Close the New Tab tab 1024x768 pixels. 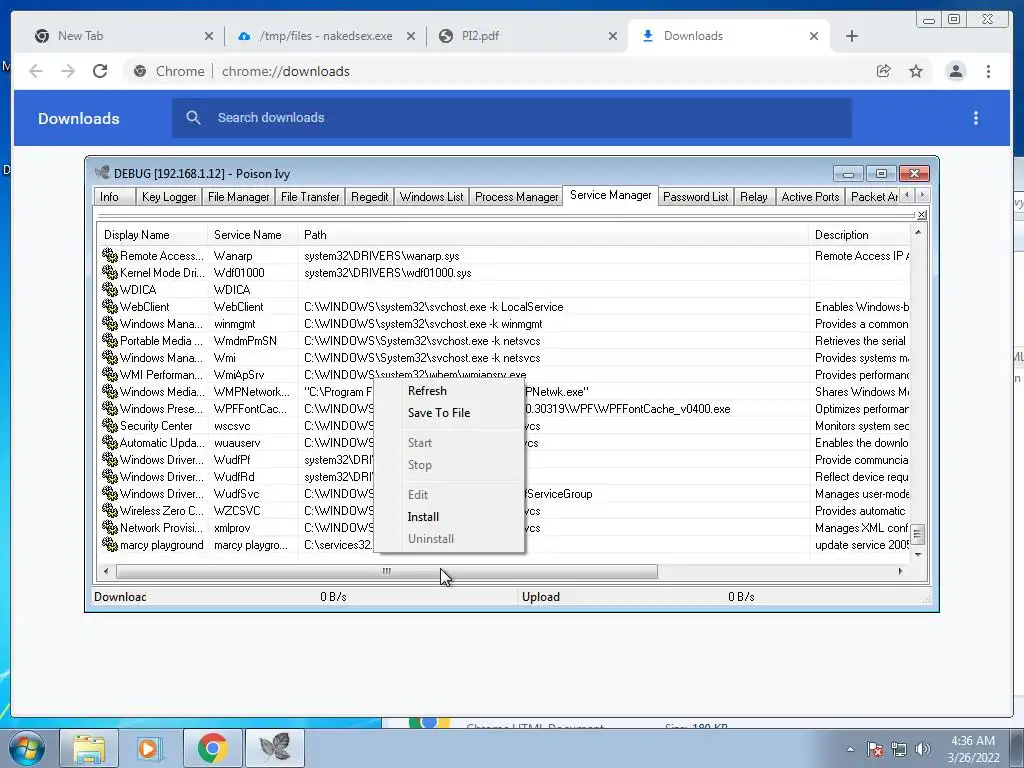point(209,36)
